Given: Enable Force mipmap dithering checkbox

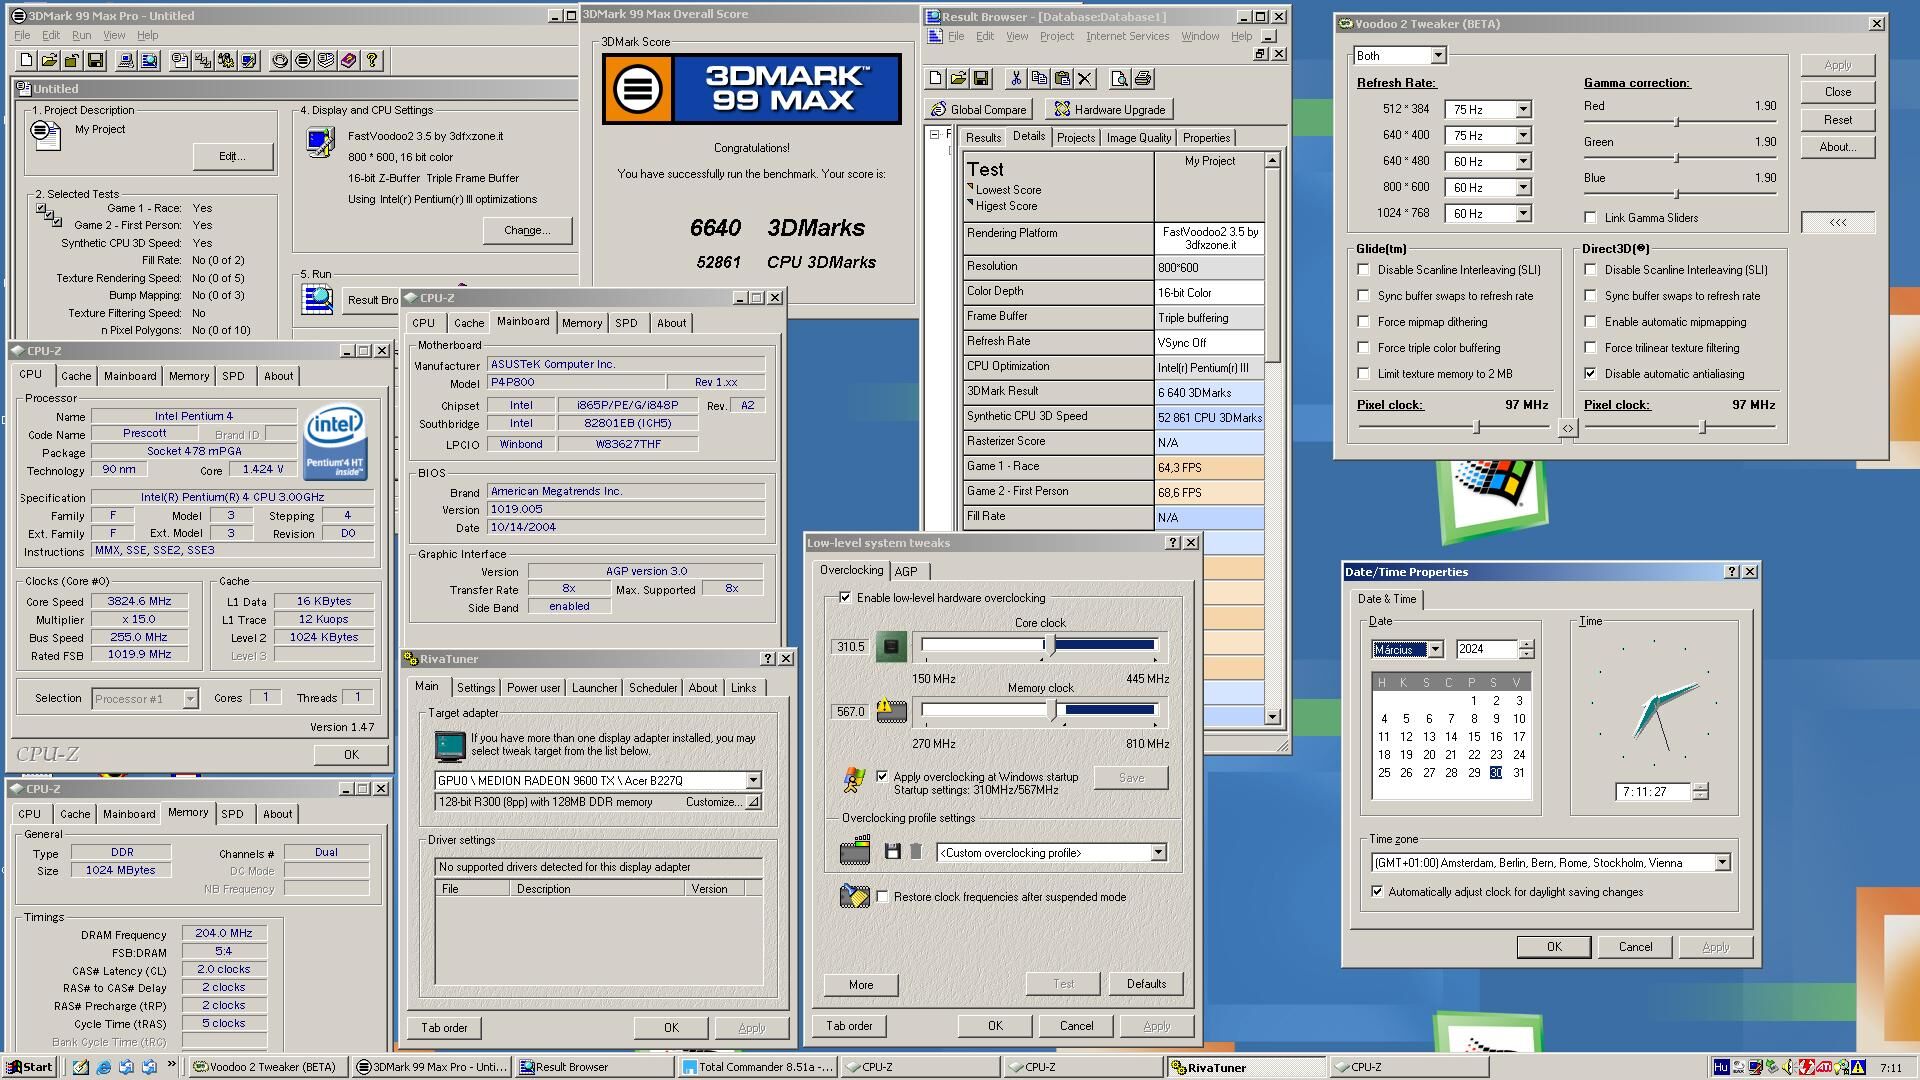Looking at the screenshot, I should (1363, 321).
